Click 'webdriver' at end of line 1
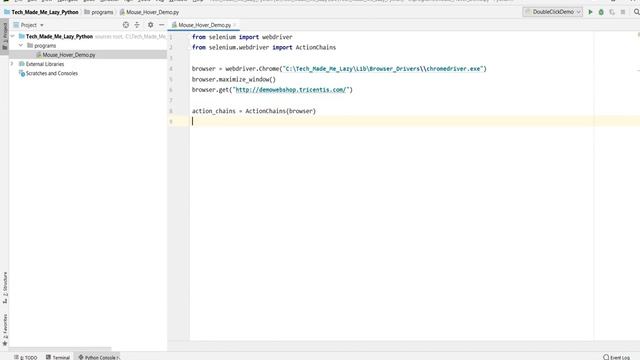 click(277, 37)
